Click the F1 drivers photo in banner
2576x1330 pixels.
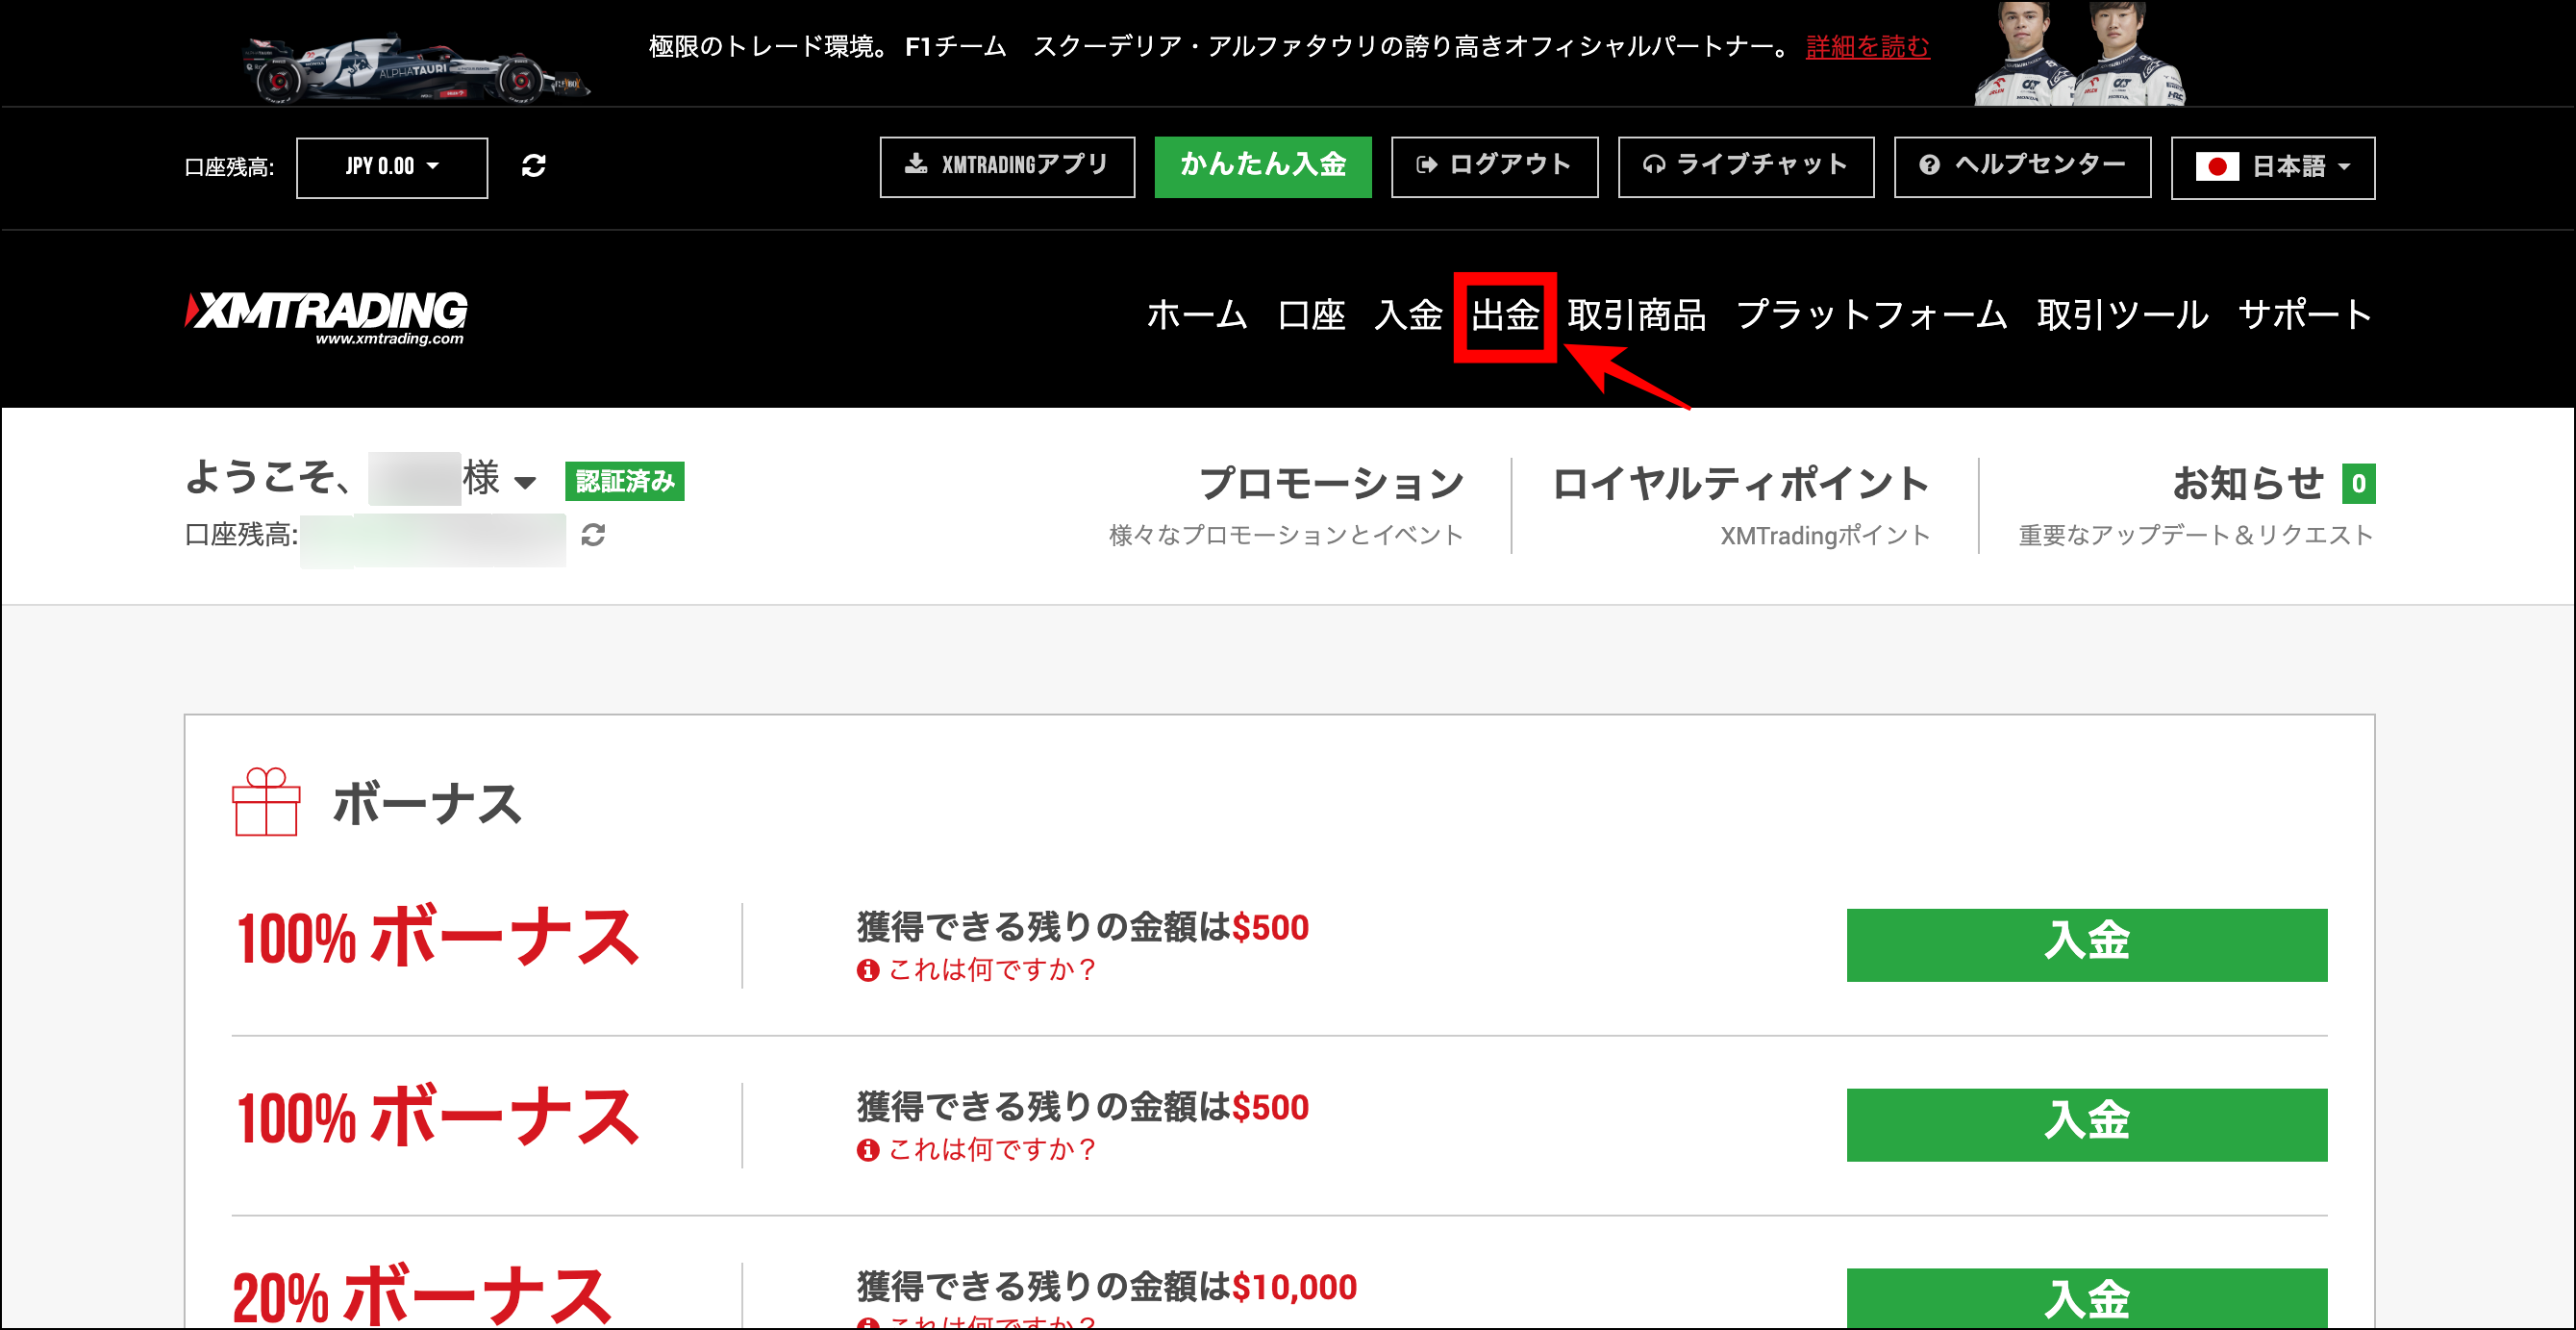click(x=2080, y=53)
